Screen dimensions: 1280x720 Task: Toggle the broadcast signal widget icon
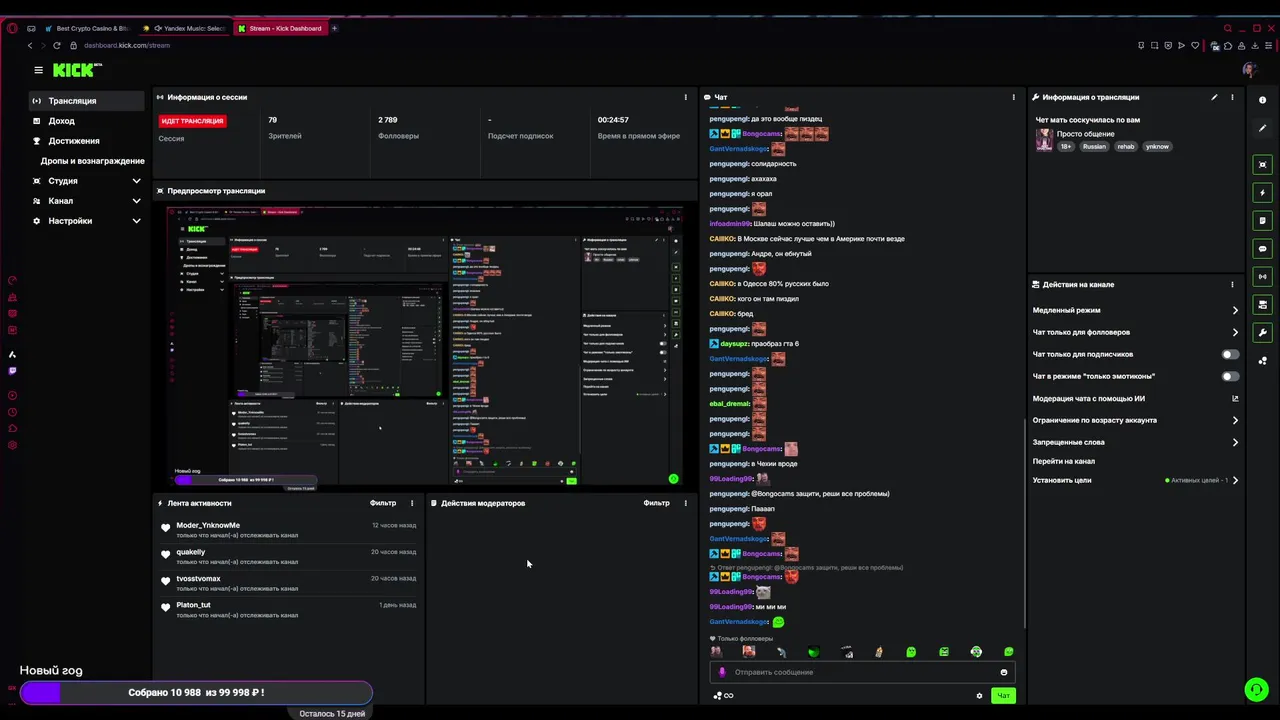[1262, 277]
